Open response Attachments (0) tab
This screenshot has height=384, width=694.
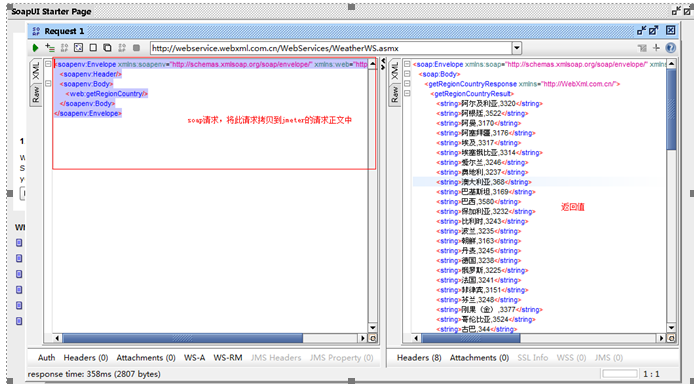(x=479, y=357)
